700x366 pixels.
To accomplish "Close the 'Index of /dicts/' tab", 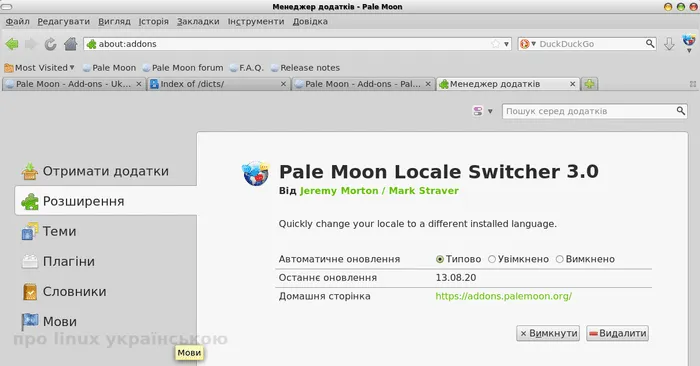I will pyautogui.click(x=283, y=84).
